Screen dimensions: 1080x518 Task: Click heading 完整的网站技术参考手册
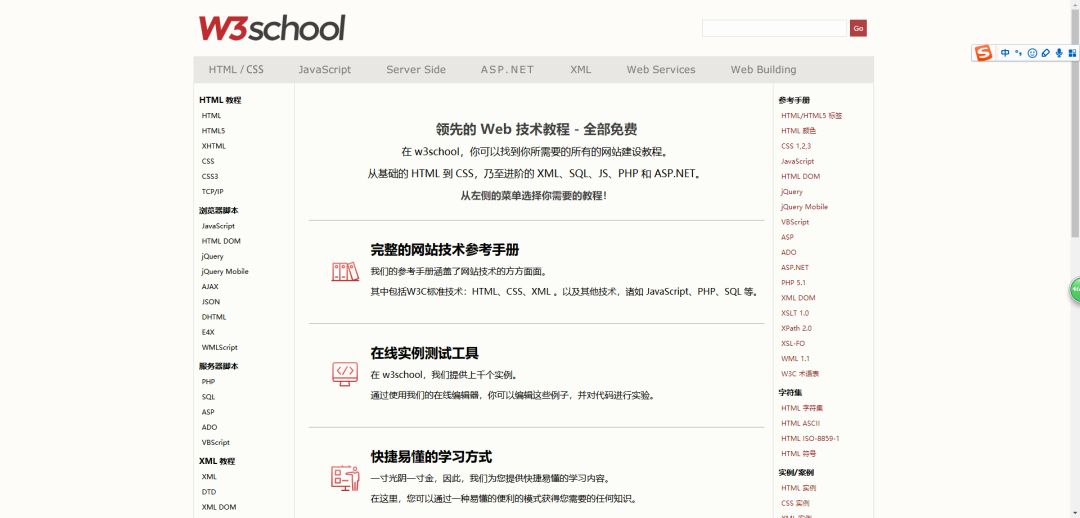[x=444, y=249]
